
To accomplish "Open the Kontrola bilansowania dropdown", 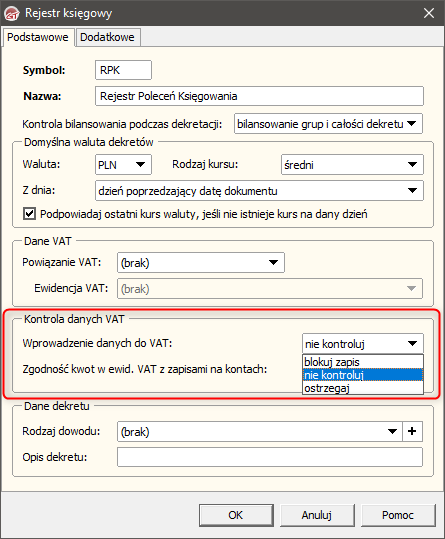I will click(329, 124).
